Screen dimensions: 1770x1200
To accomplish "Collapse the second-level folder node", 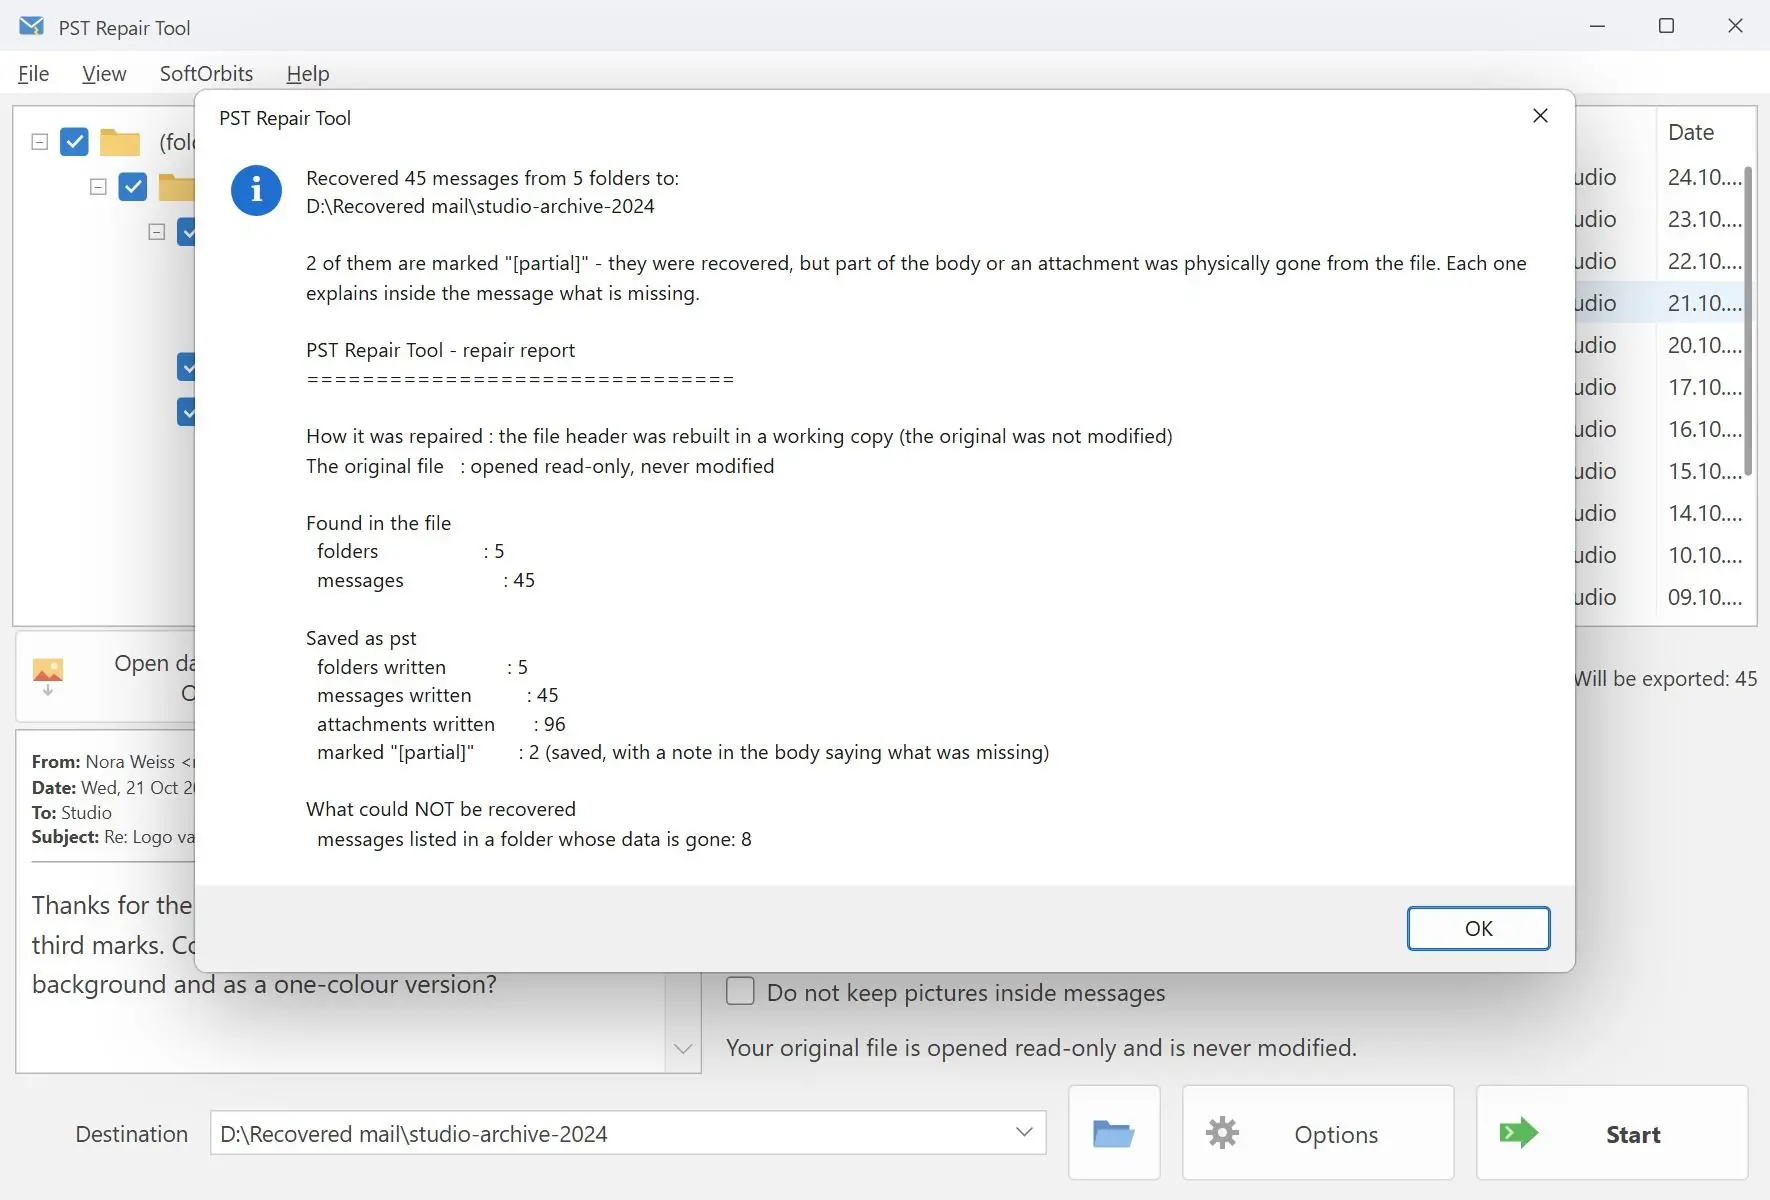I will click(x=98, y=187).
